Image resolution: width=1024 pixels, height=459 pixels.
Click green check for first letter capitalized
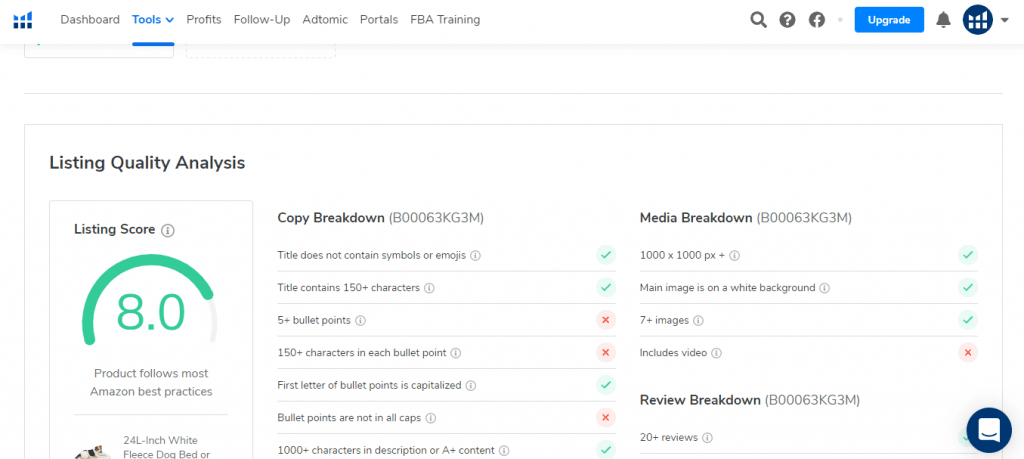(x=605, y=385)
